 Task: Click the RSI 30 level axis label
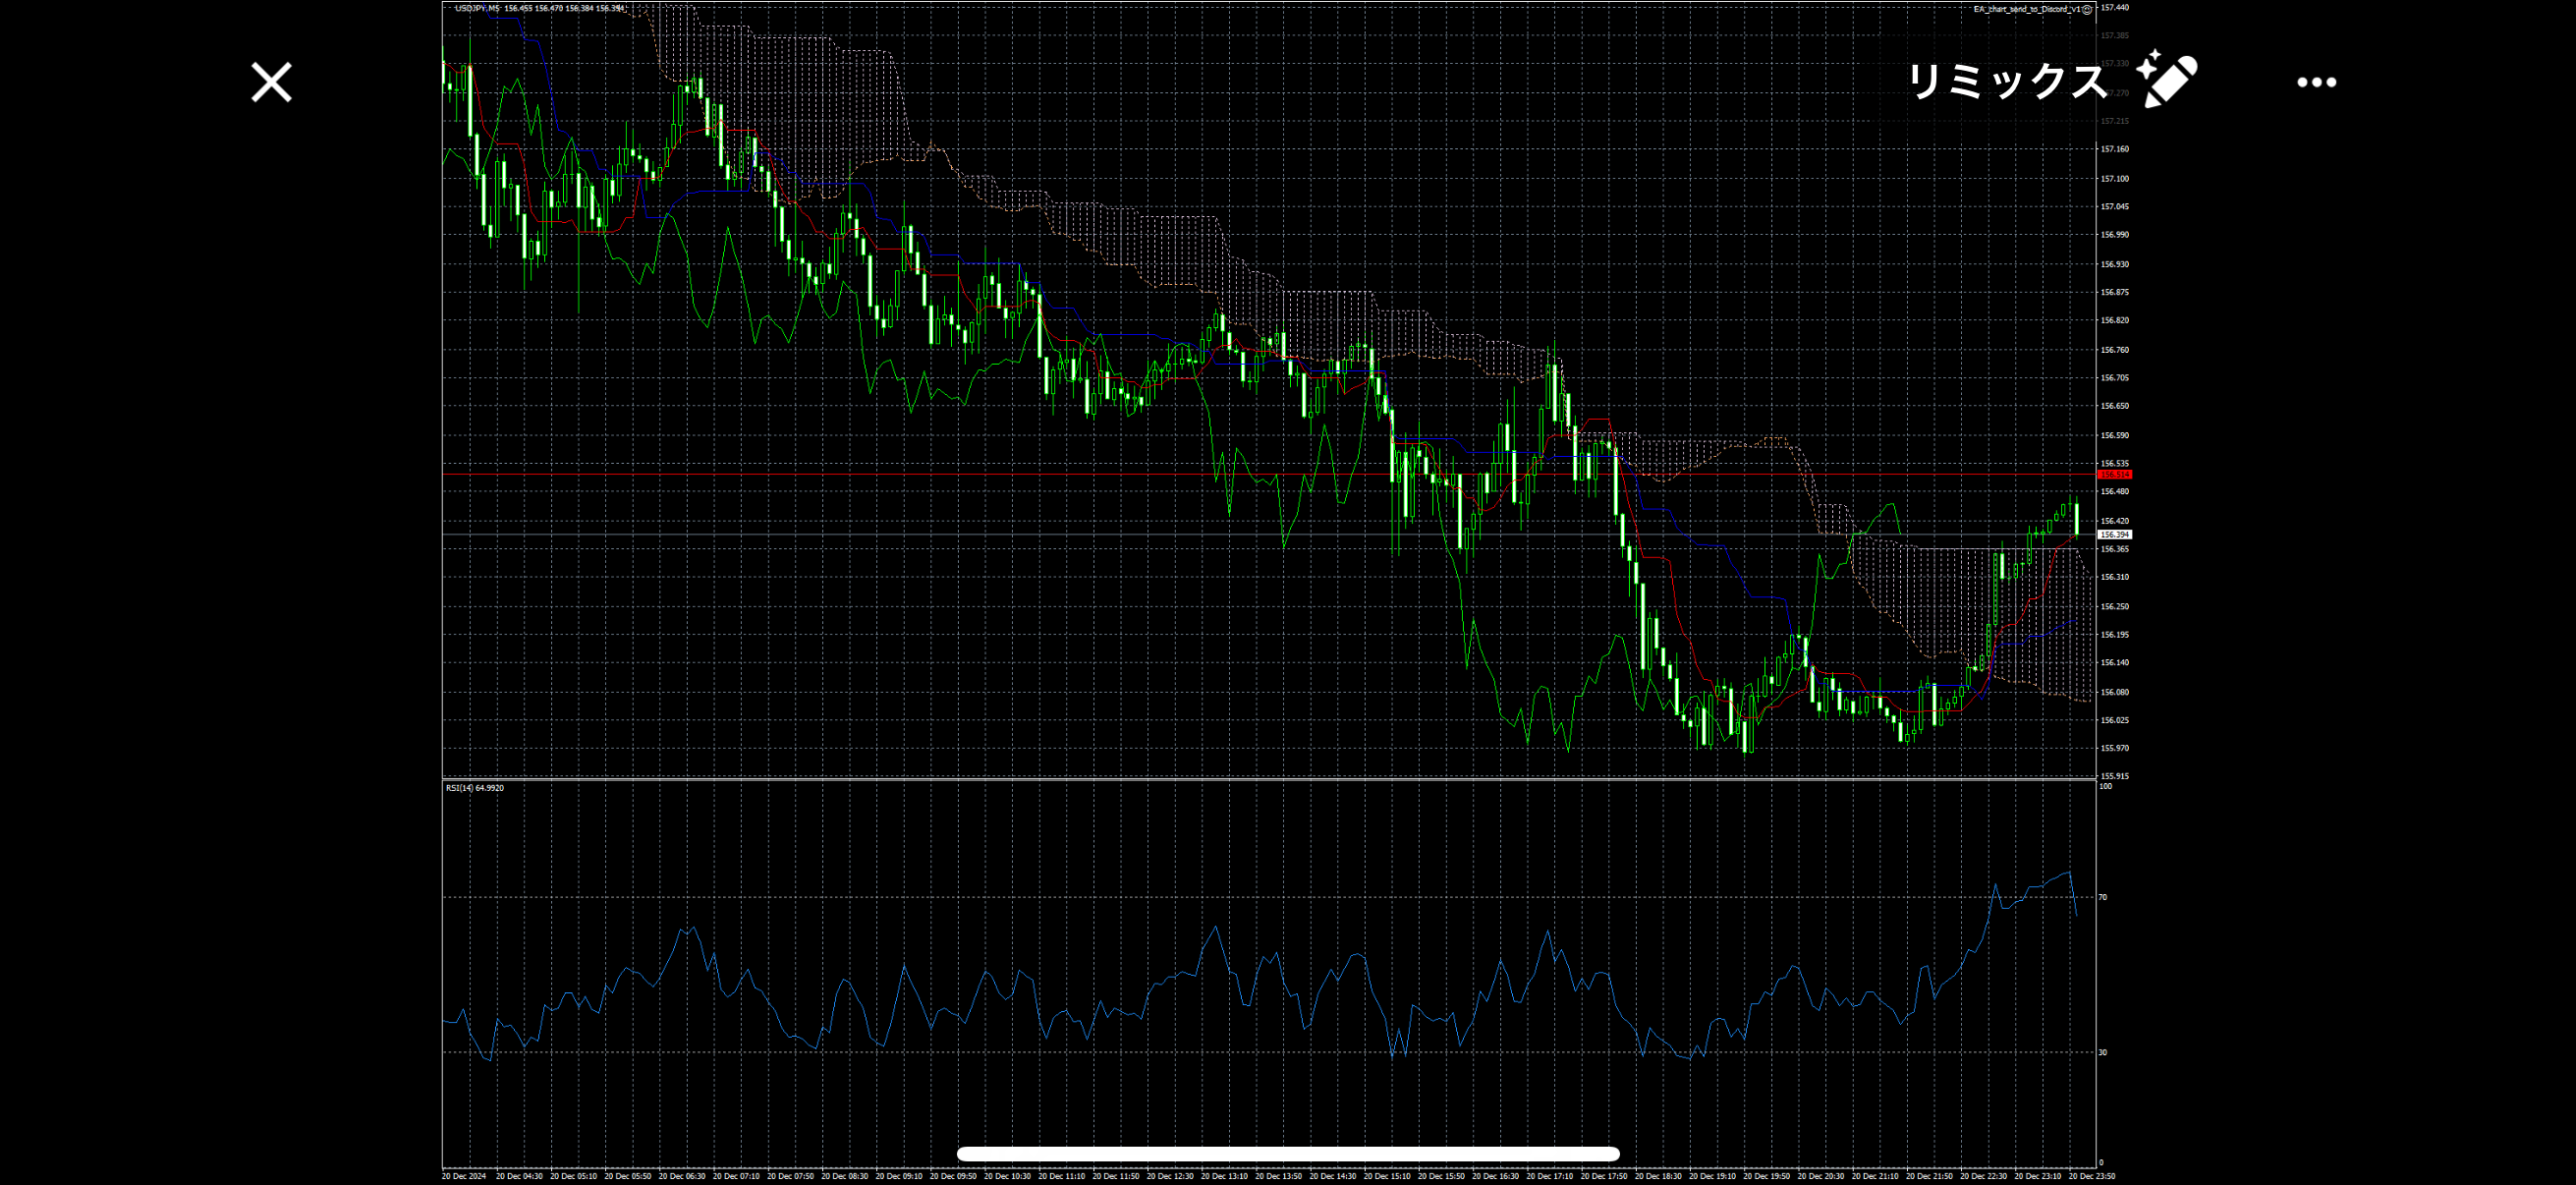tap(2103, 1052)
